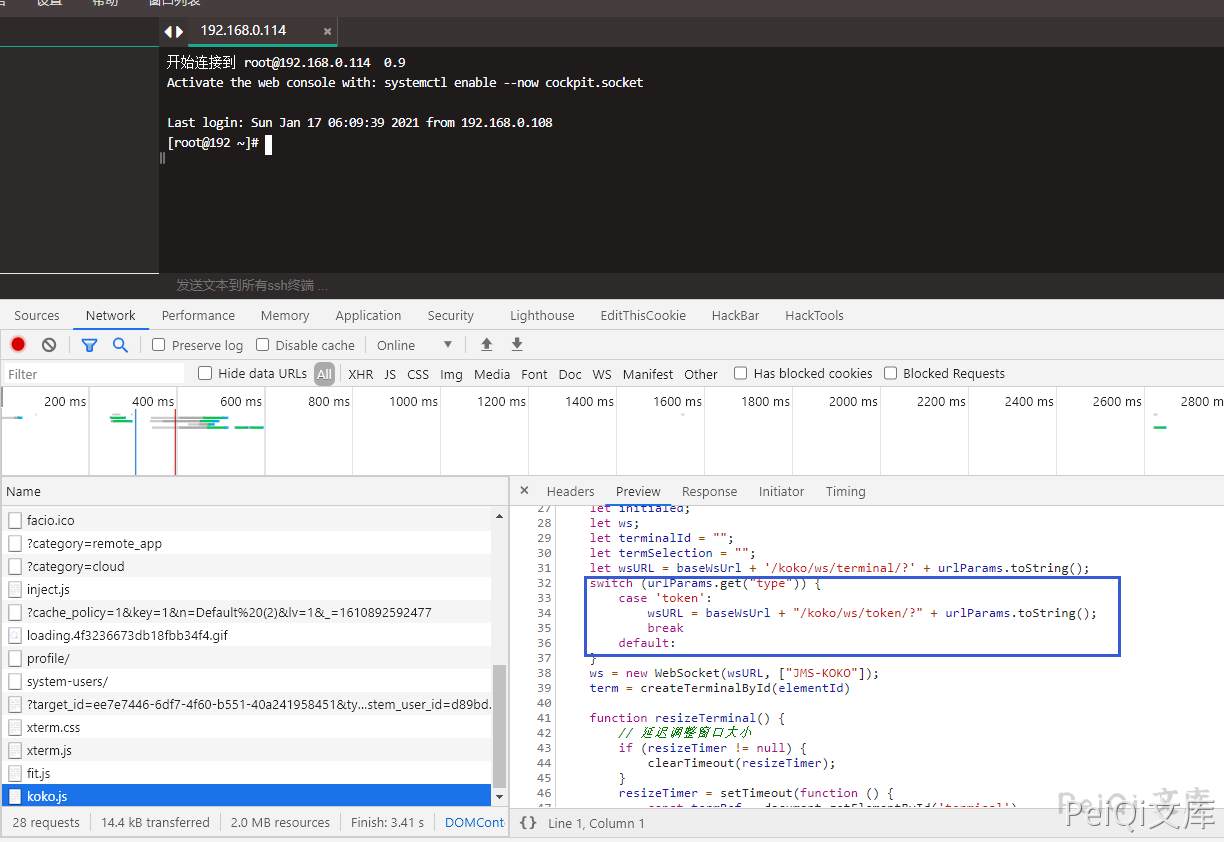This screenshot has height=842, width=1224.
Task: Pretty print code using the braces icon
Action: click(x=528, y=822)
